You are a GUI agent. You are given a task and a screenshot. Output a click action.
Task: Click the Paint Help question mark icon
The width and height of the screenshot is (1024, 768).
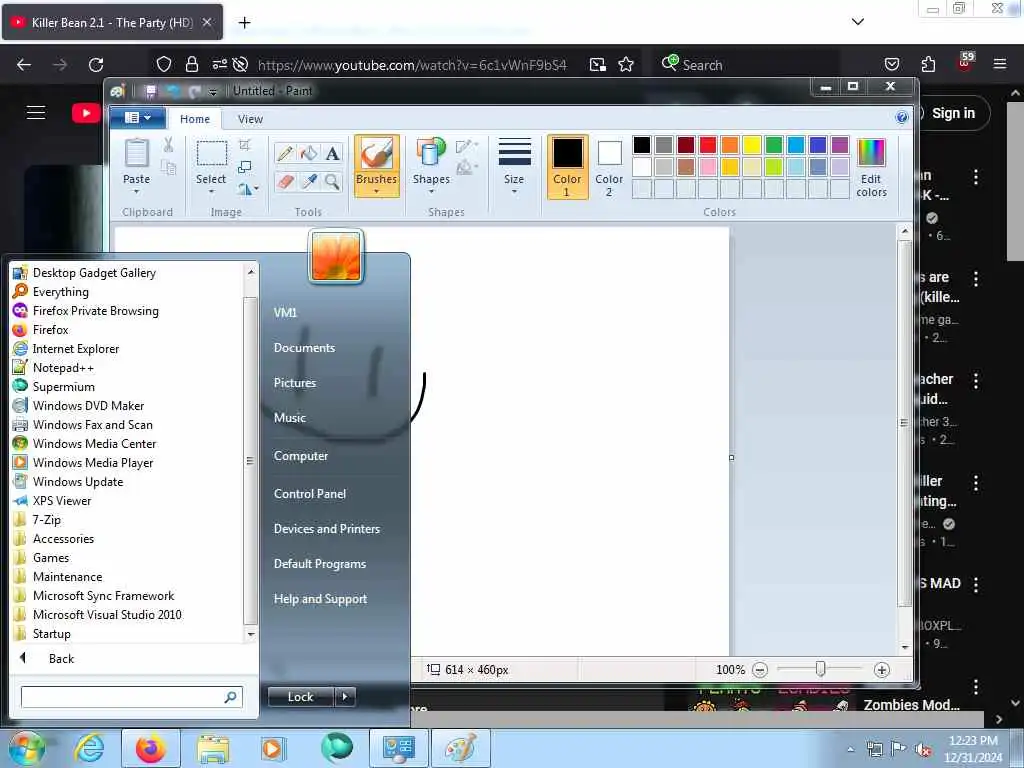[x=902, y=117]
